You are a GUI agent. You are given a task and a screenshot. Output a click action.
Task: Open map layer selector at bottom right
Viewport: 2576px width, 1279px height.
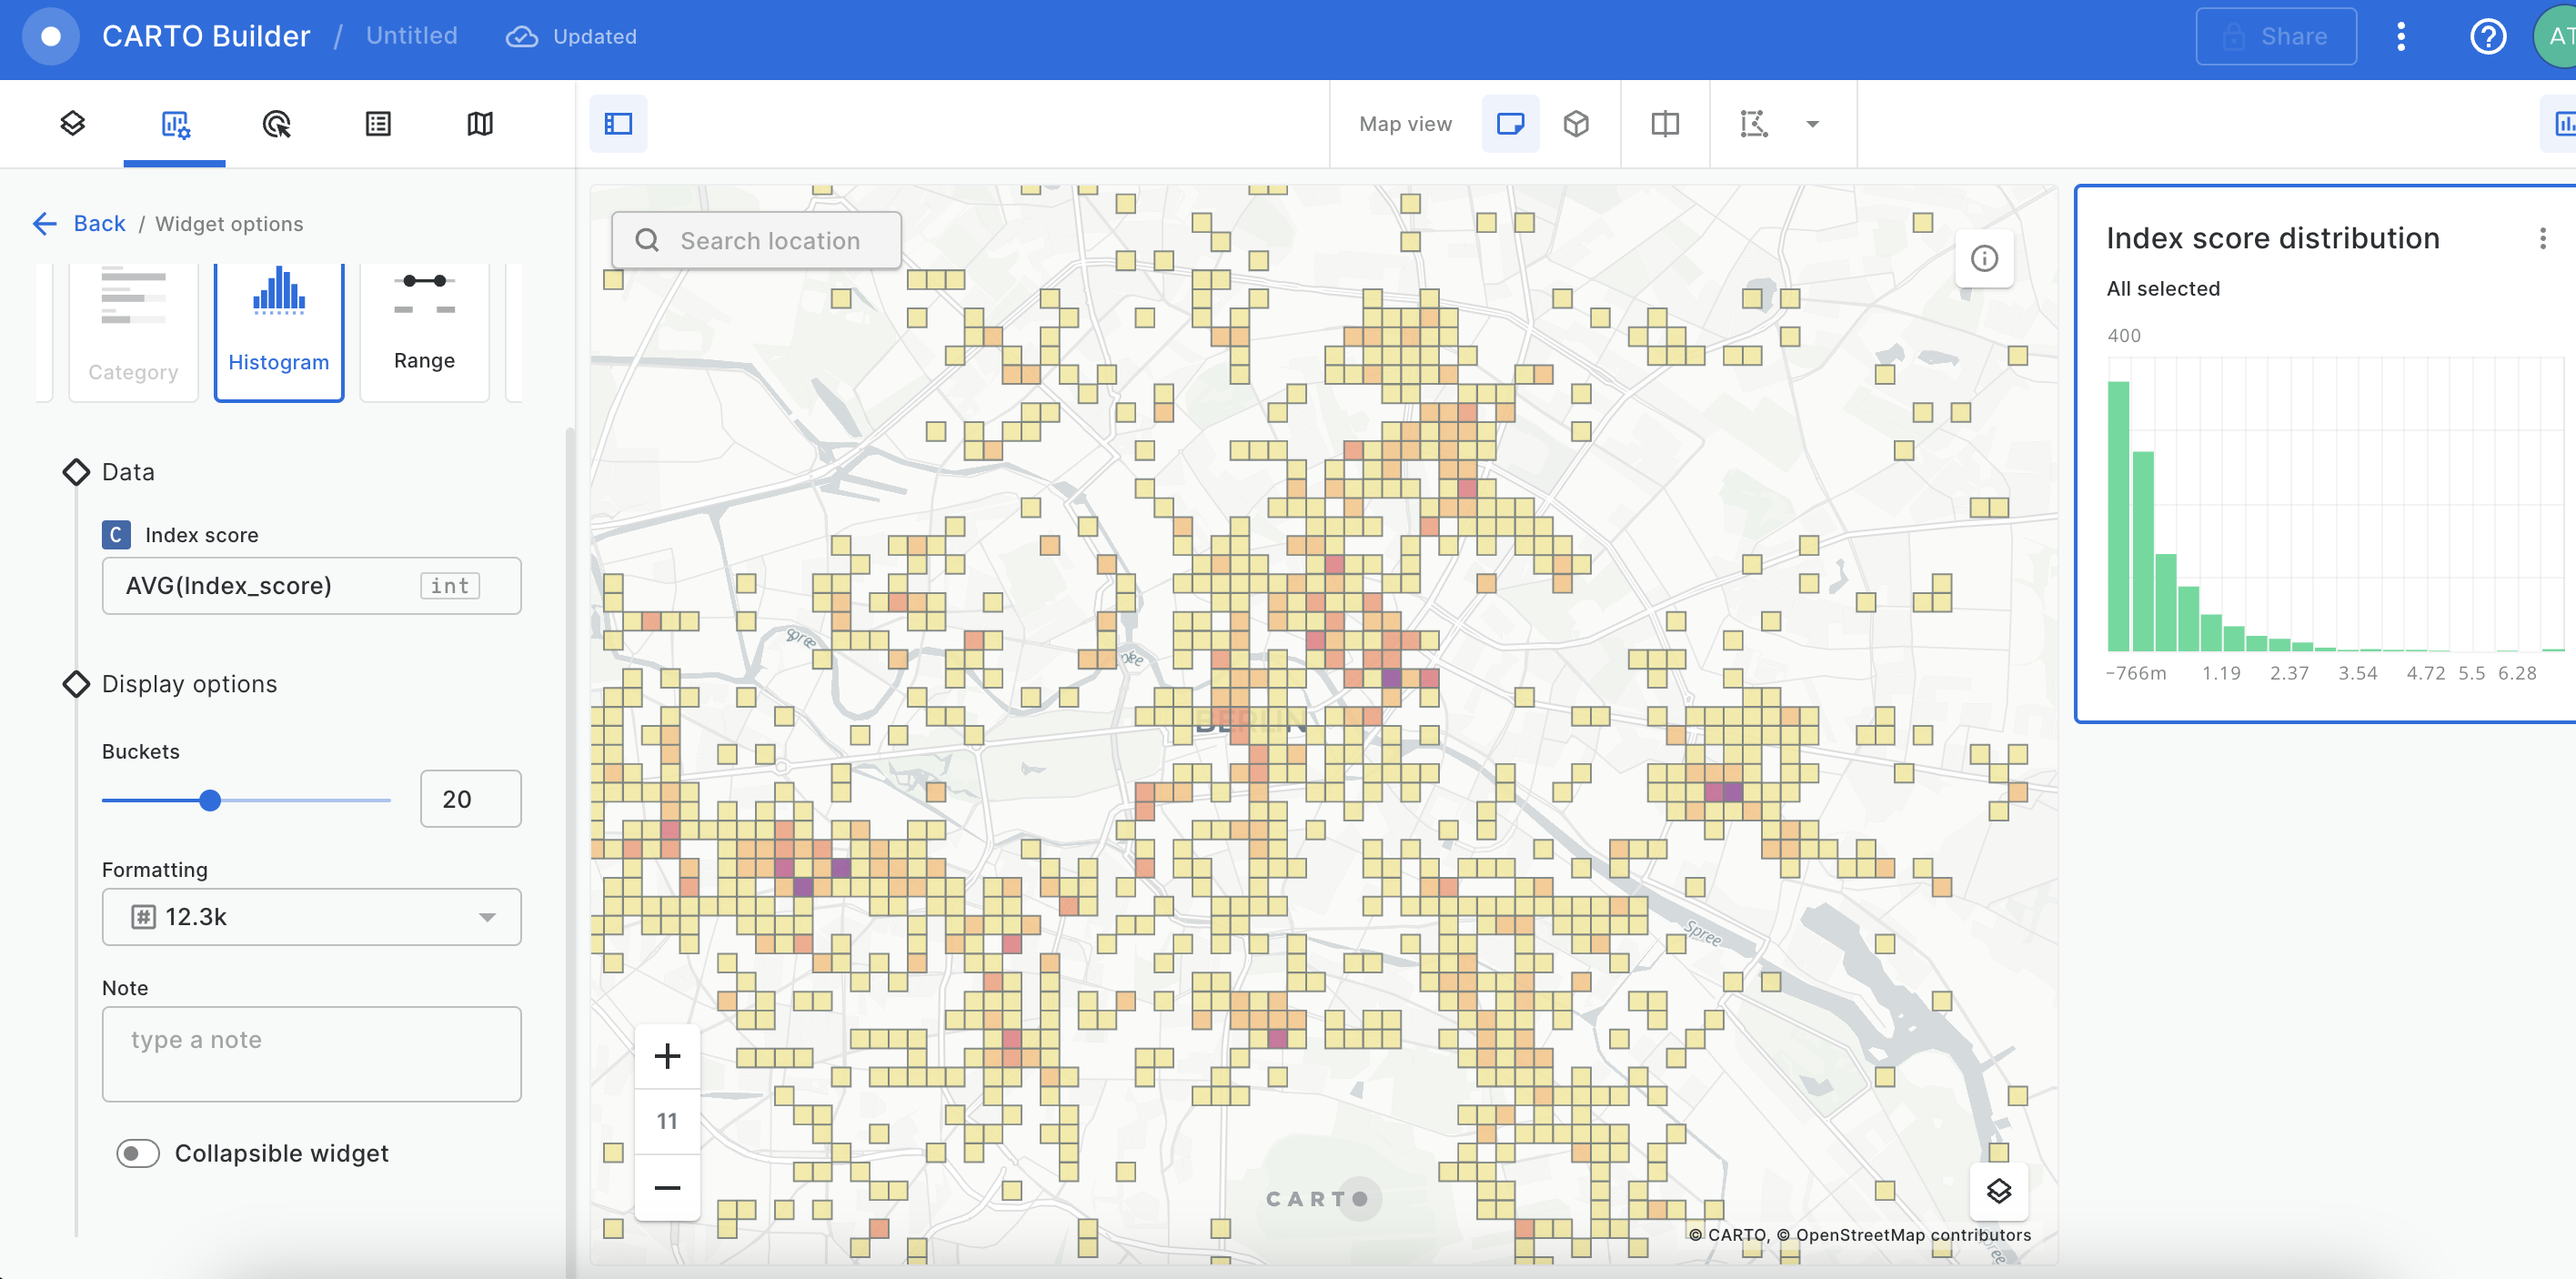[x=1998, y=1191]
